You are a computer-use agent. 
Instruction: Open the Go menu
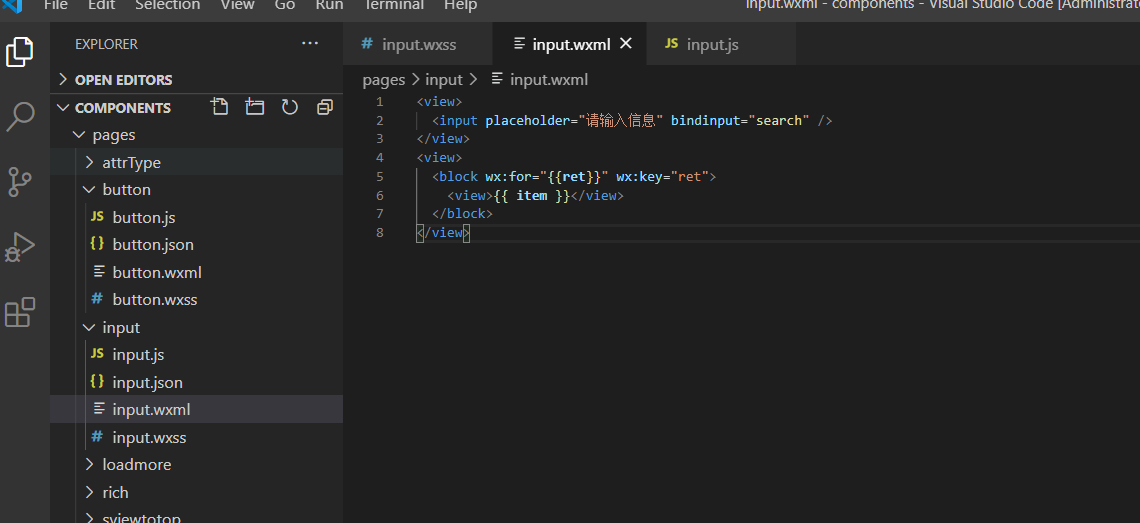[x=285, y=6]
